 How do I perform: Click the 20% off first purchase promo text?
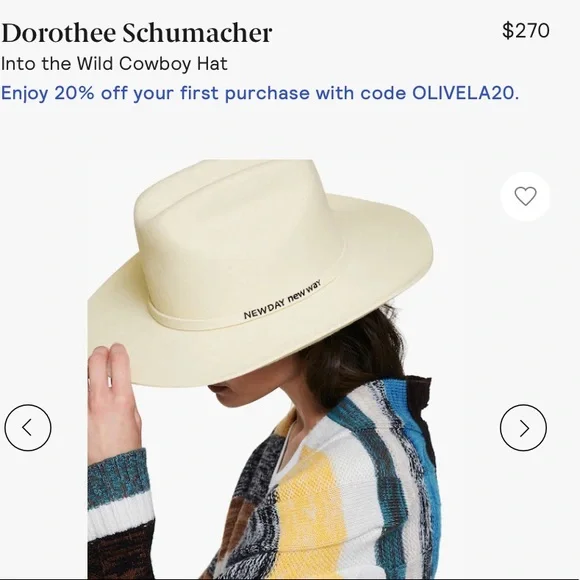tap(260, 93)
